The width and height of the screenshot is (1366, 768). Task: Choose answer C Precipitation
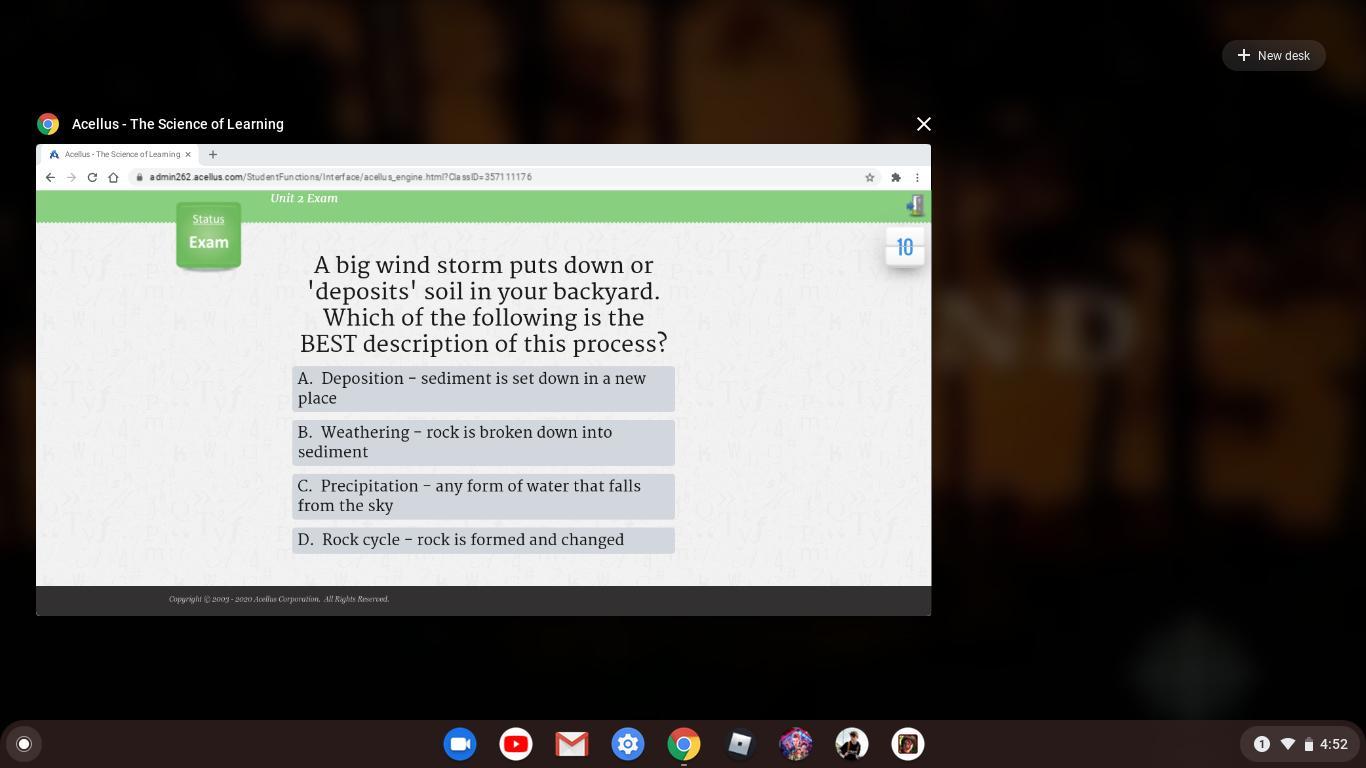pyautogui.click(x=483, y=496)
